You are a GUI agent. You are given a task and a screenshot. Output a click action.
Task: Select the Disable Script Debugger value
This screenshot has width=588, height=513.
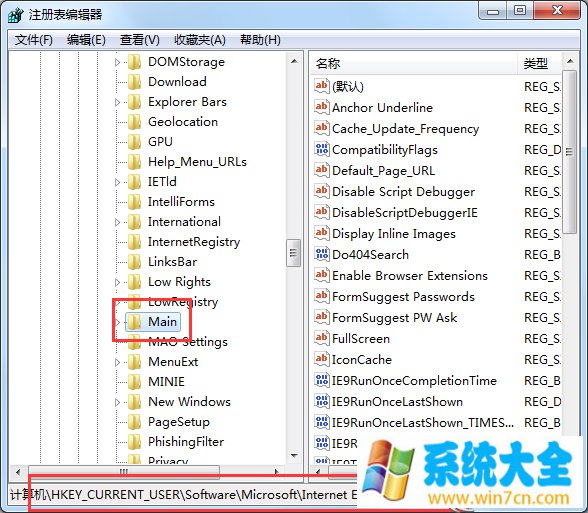point(404,192)
